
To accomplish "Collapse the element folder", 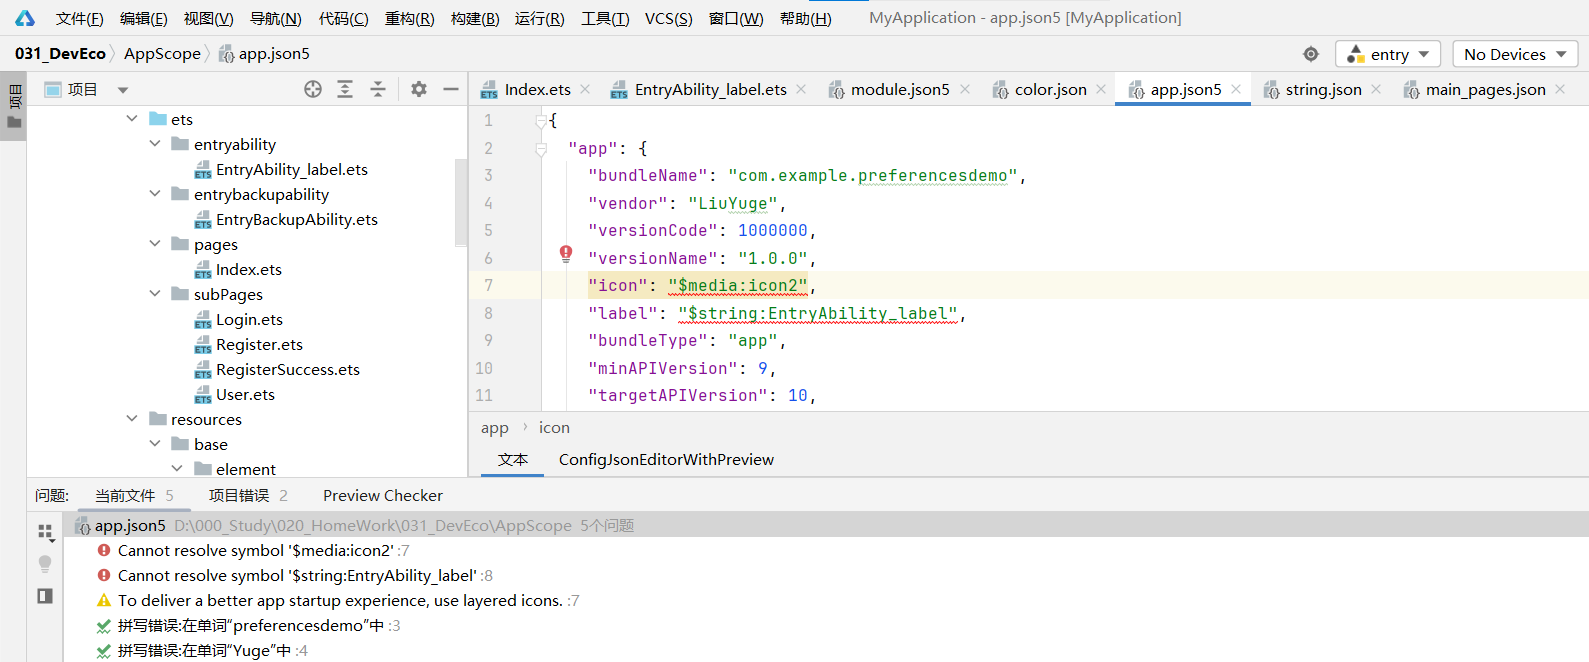I will [x=177, y=469].
